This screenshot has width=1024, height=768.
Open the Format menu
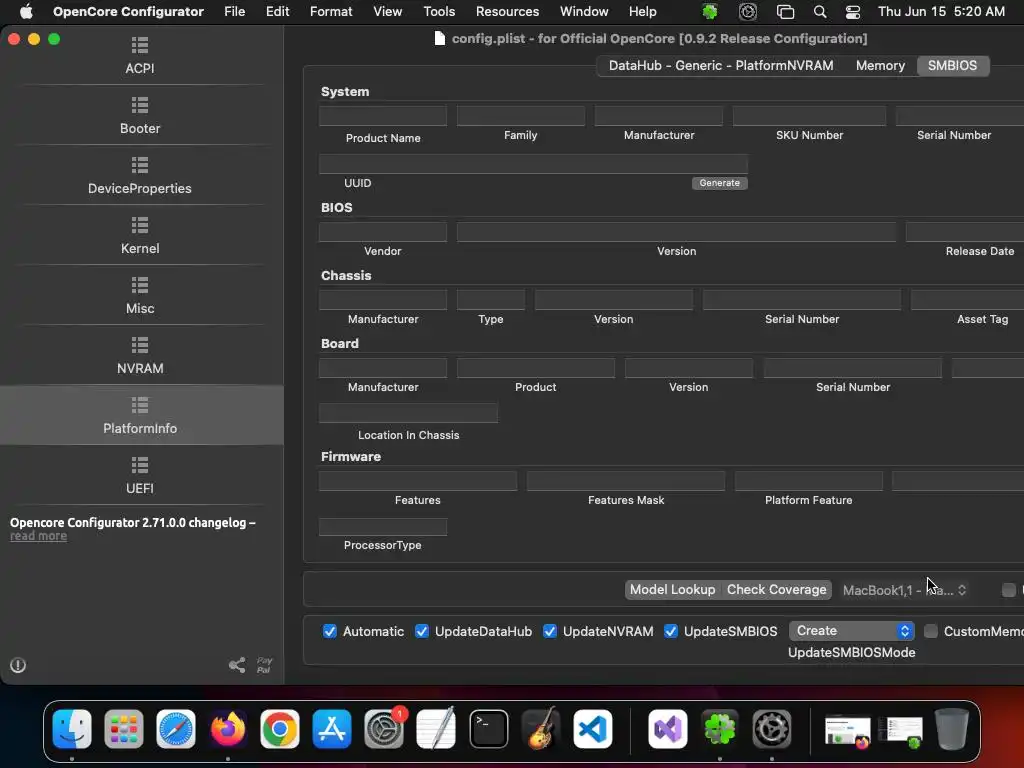tap(331, 12)
